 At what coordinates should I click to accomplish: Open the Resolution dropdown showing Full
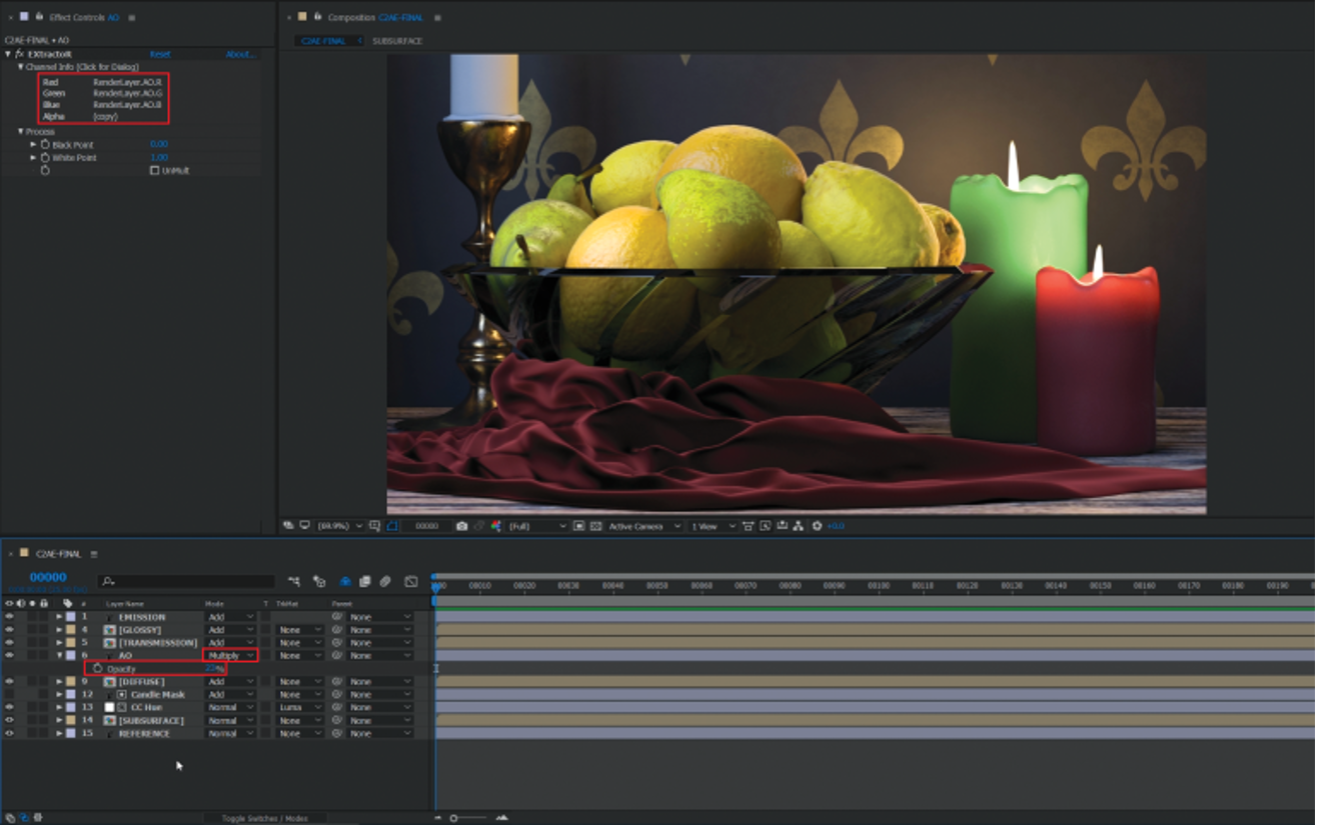(538, 525)
